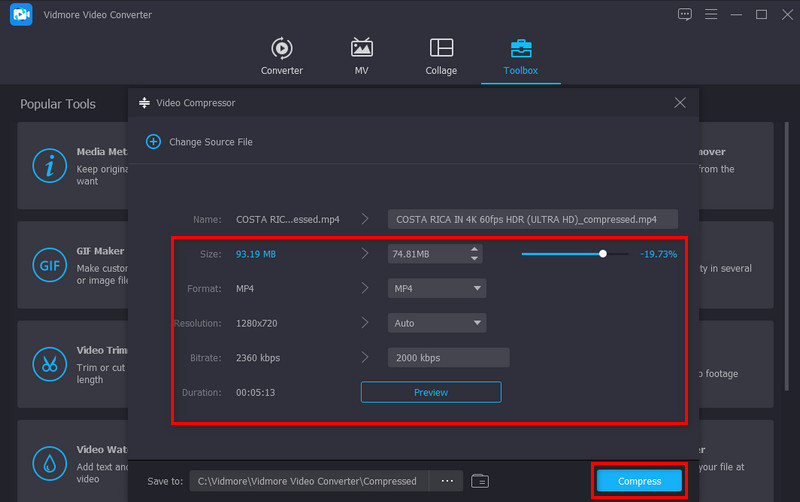Open the output folder icon
The width and height of the screenshot is (800, 502).
(480, 481)
